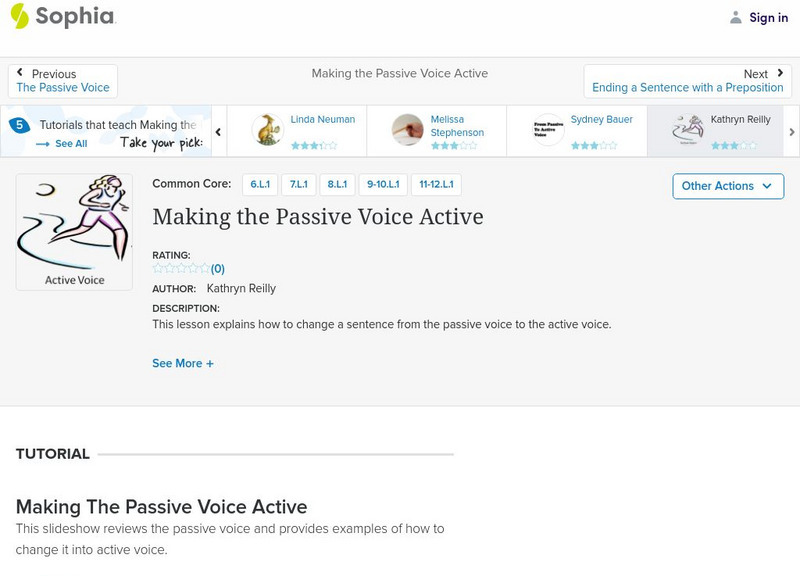Click the Sign in link
800x576 pixels.
769,17
